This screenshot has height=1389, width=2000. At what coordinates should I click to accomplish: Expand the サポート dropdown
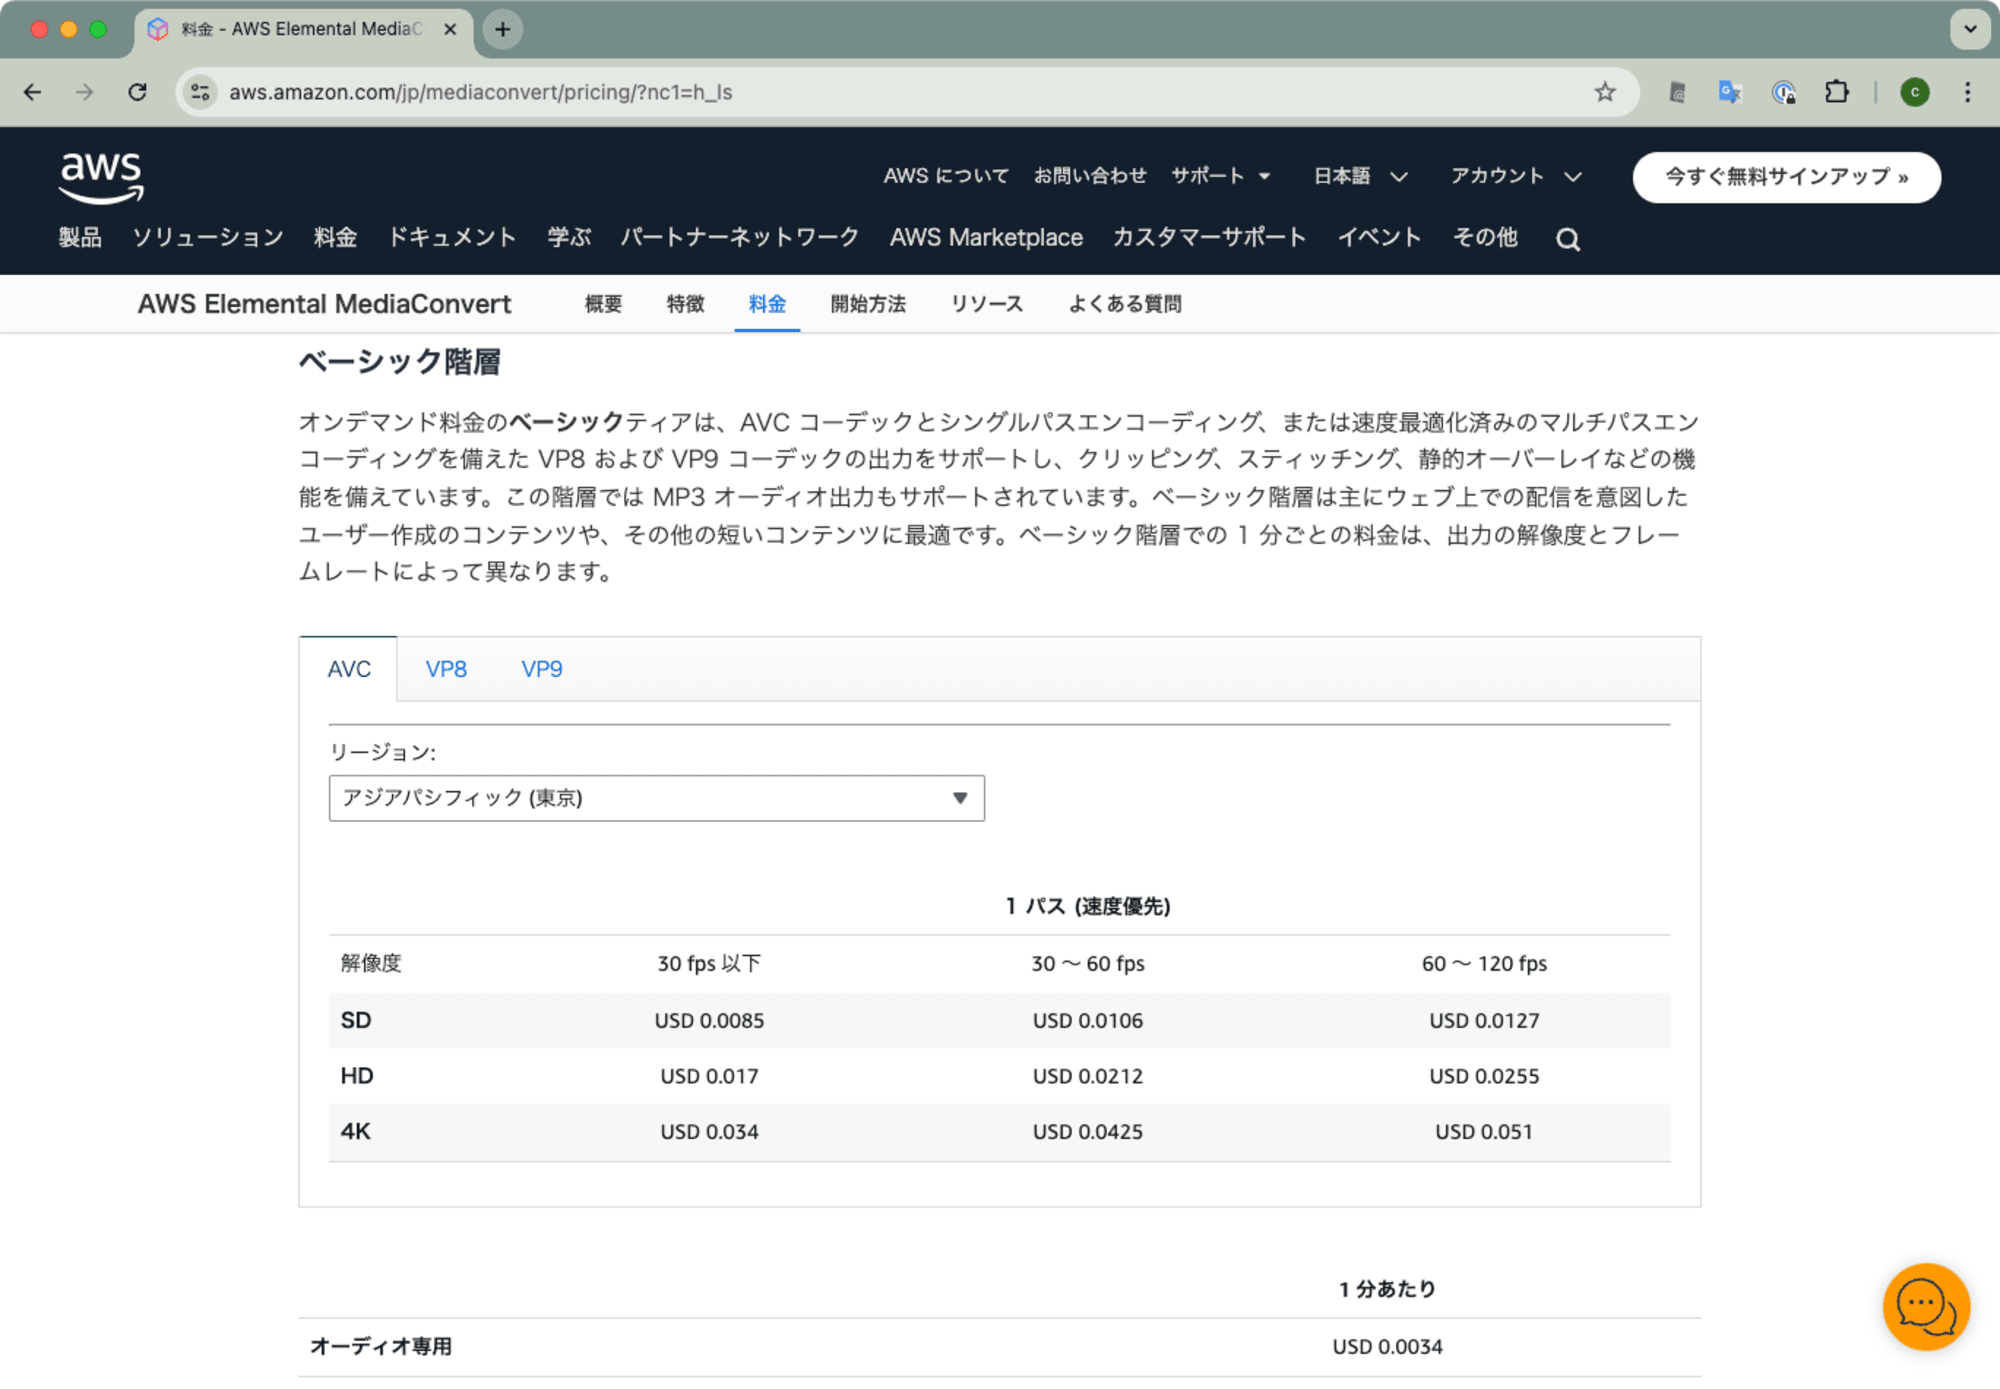pos(1220,176)
